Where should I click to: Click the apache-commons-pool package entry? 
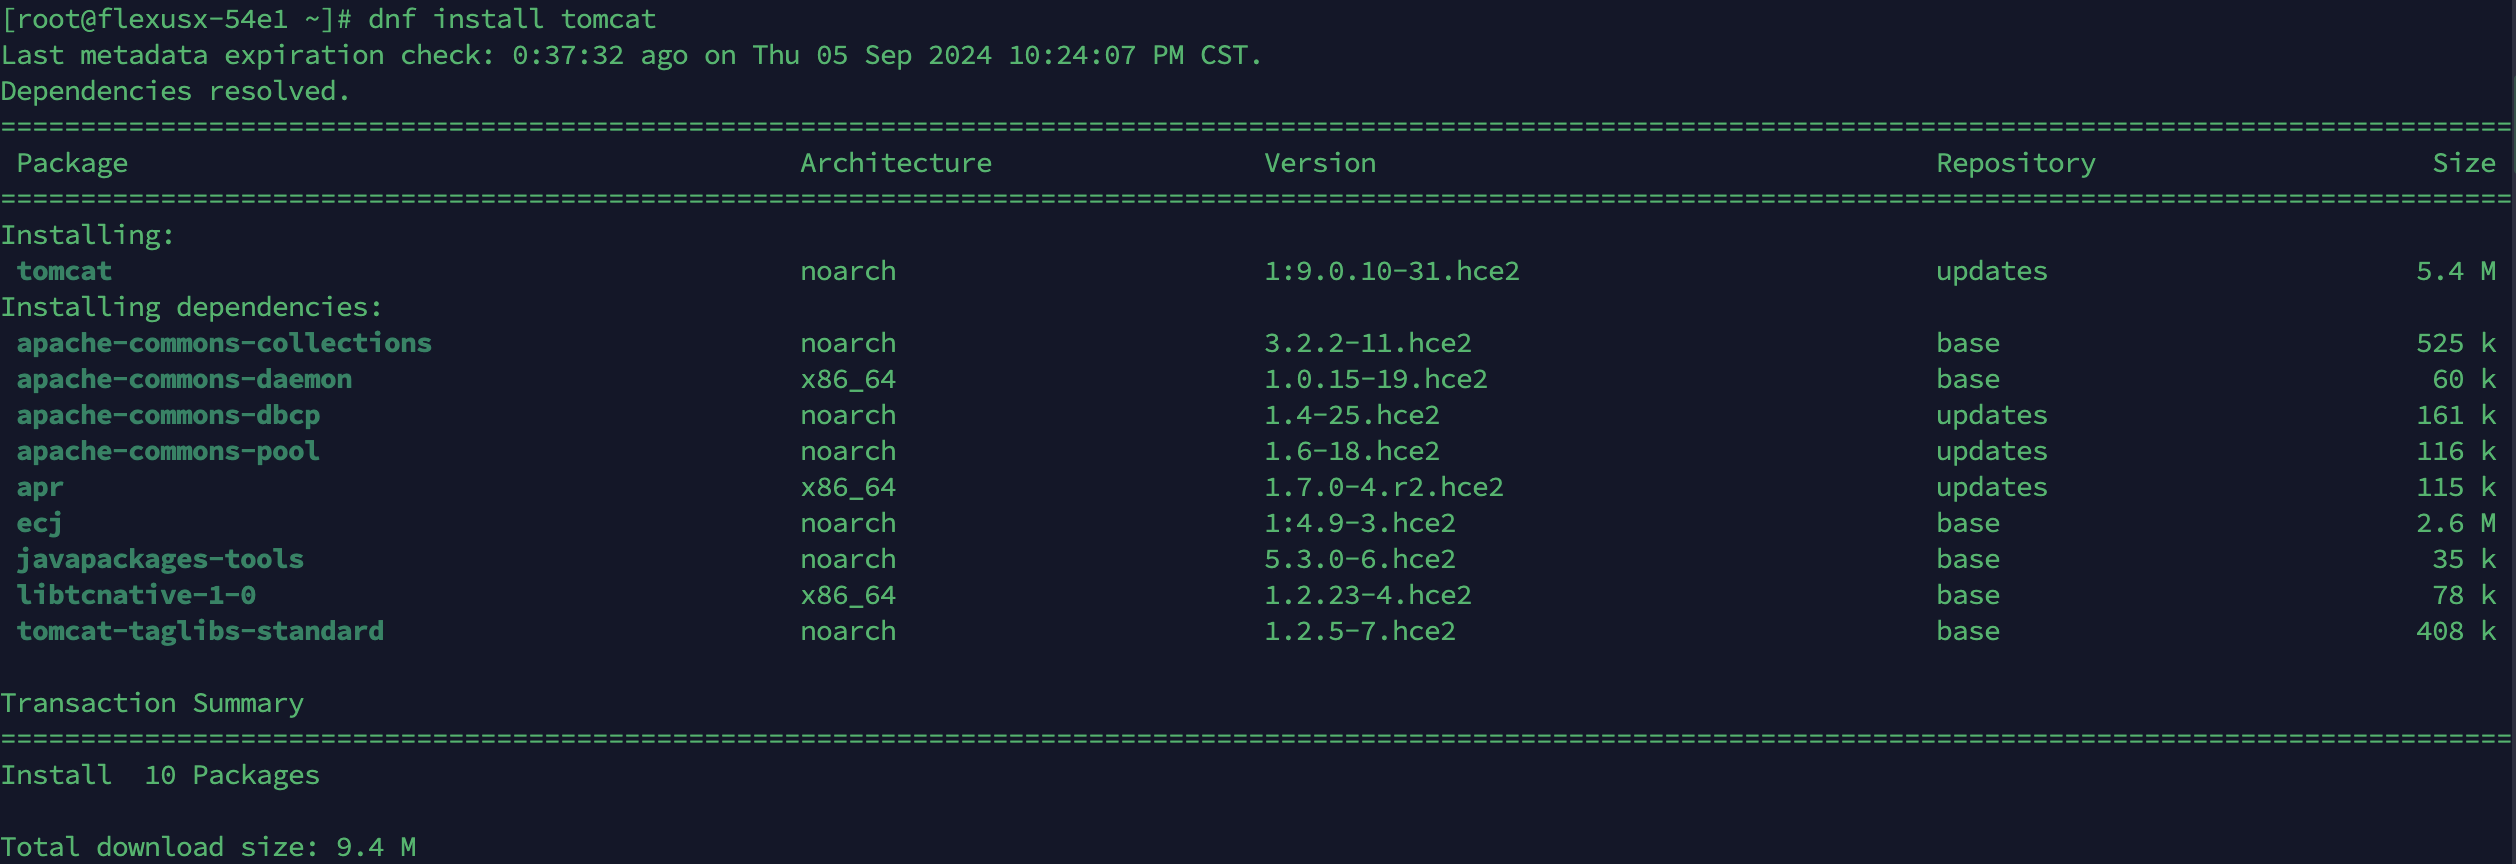point(168,451)
